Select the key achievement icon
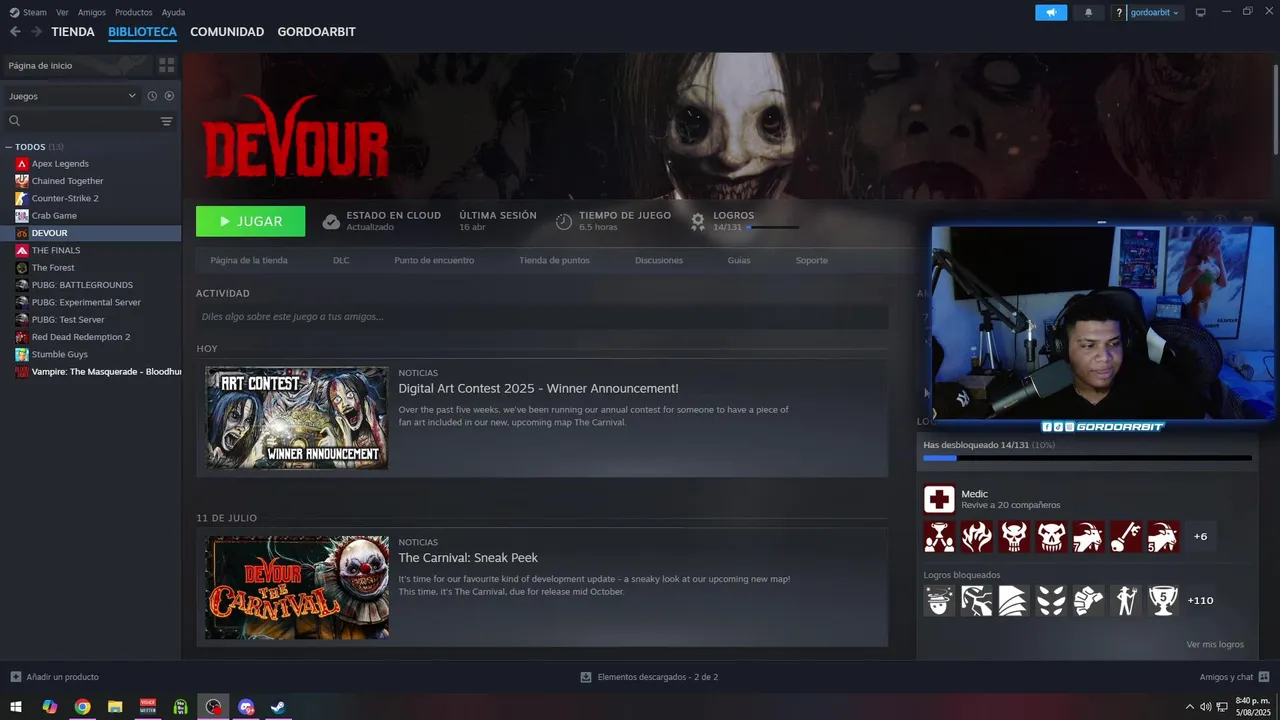This screenshot has height=720, width=1280. [1126, 537]
